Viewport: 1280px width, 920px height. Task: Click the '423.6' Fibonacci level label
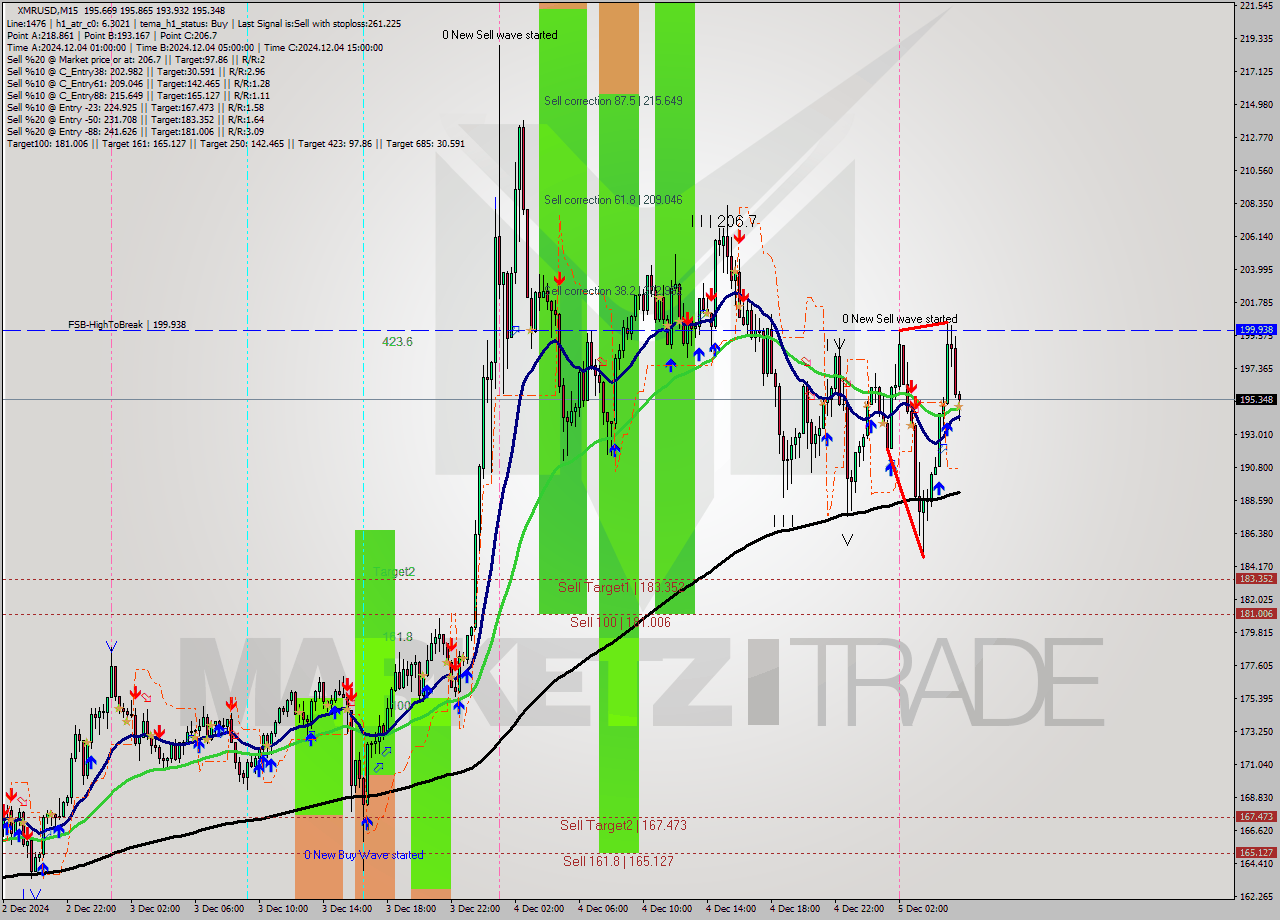[x=397, y=341]
